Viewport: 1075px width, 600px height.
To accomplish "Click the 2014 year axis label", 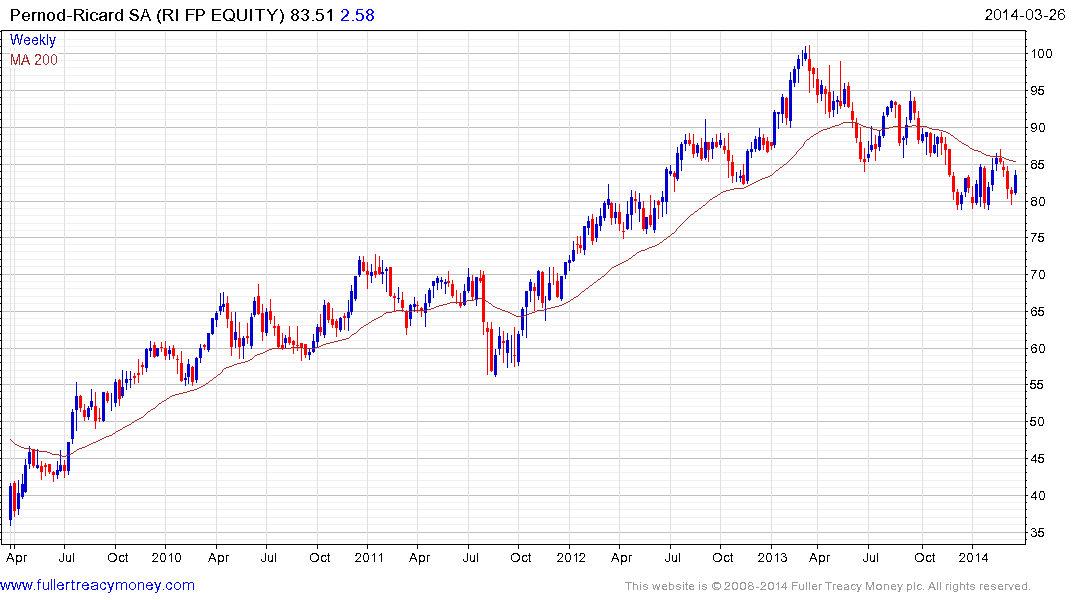I will [974, 557].
